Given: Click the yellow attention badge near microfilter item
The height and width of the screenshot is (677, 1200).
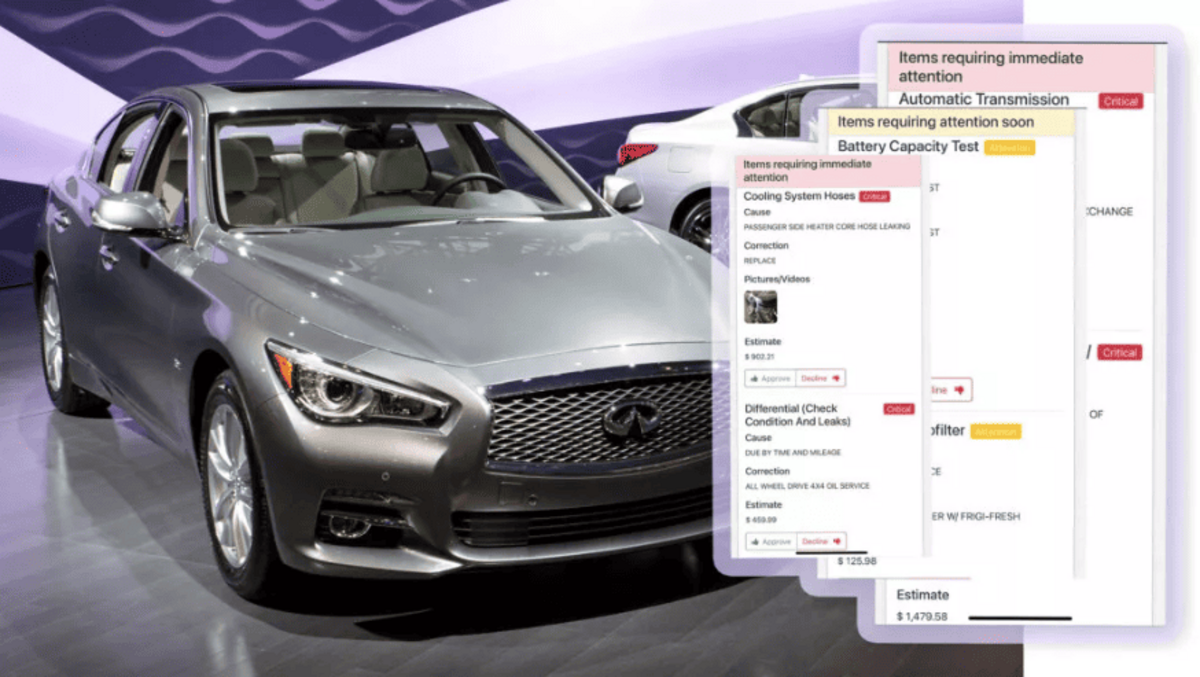Looking at the screenshot, I should pyautogui.click(x=994, y=432).
